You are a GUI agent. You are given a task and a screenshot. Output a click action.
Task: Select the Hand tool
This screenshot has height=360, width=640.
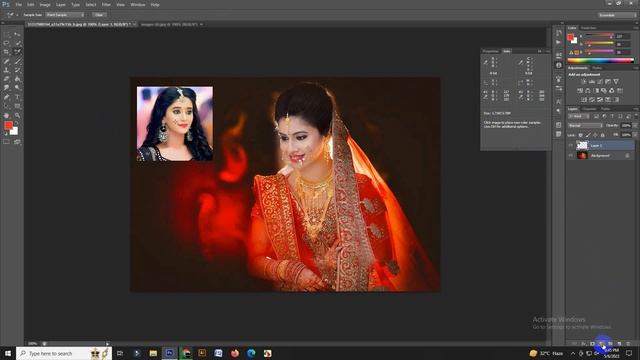6,116
